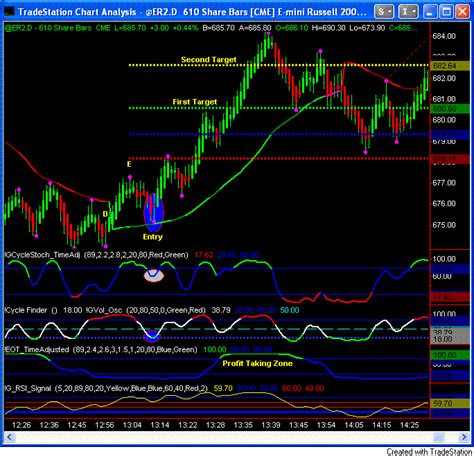Screen dimensions: 474x456
Task: Select the yellow dotted Second Target line
Action: tap(278, 65)
